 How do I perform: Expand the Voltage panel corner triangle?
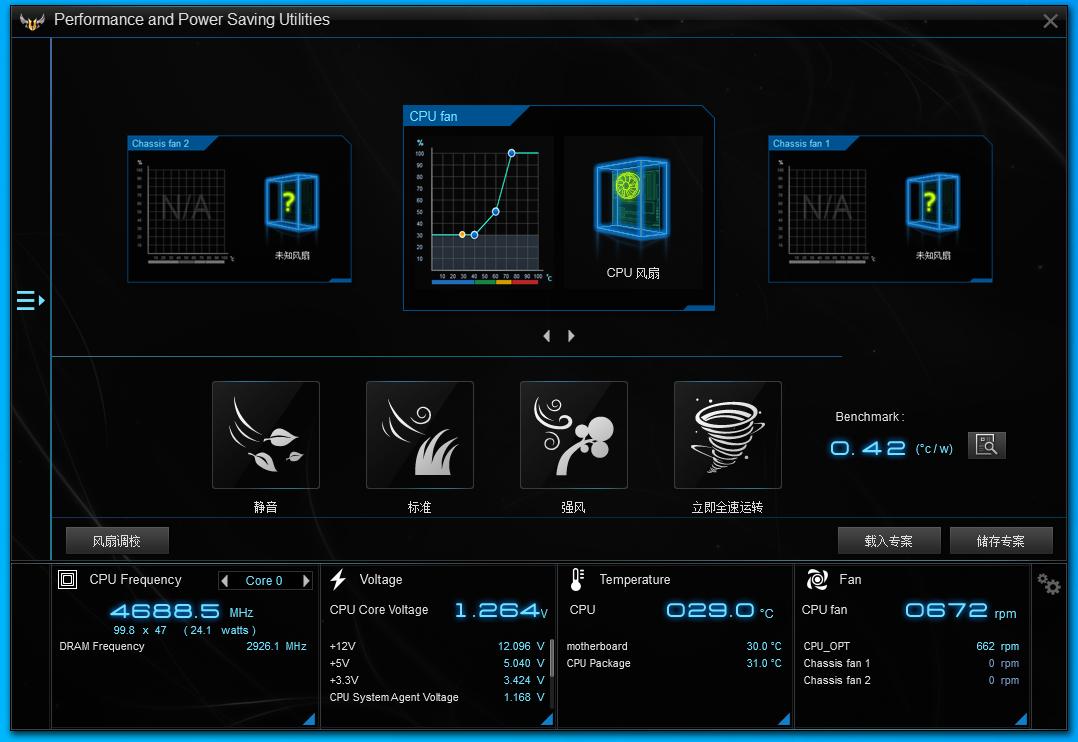point(546,718)
